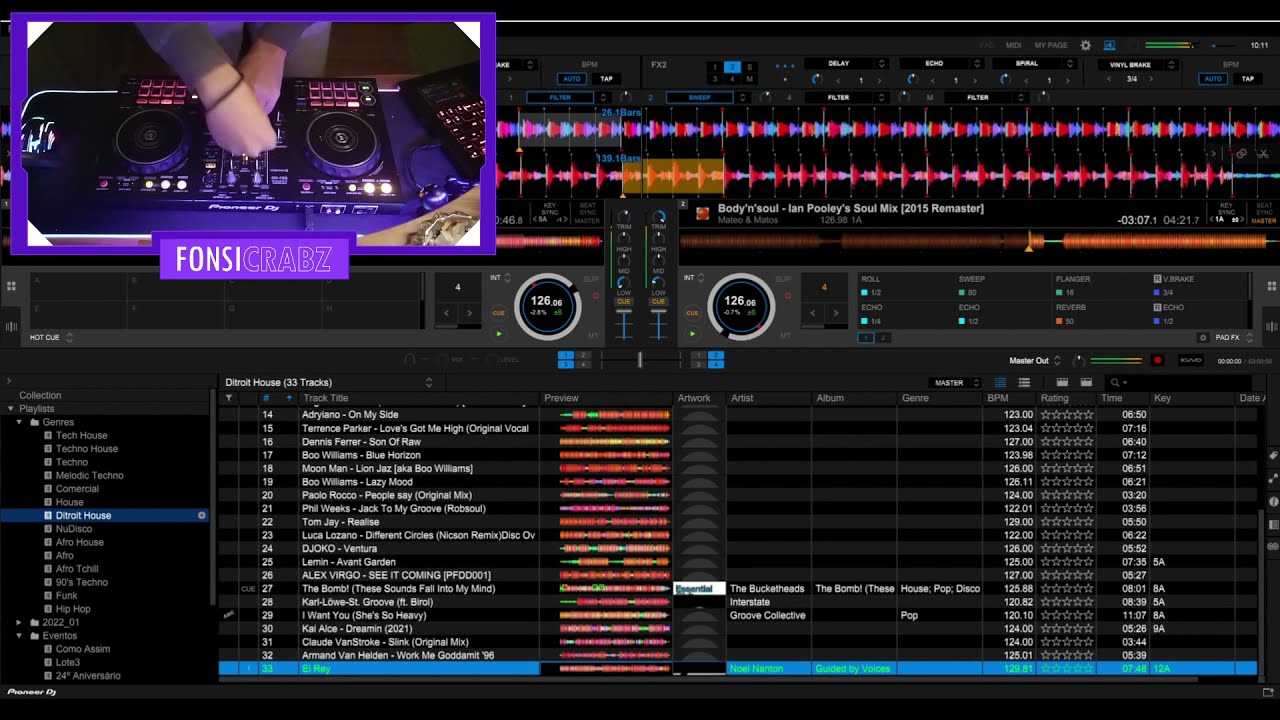Viewport: 1280px width, 720px height.
Task: Select MIDI in top bar
Action: pyautogui.click(x=1014, y=45)
